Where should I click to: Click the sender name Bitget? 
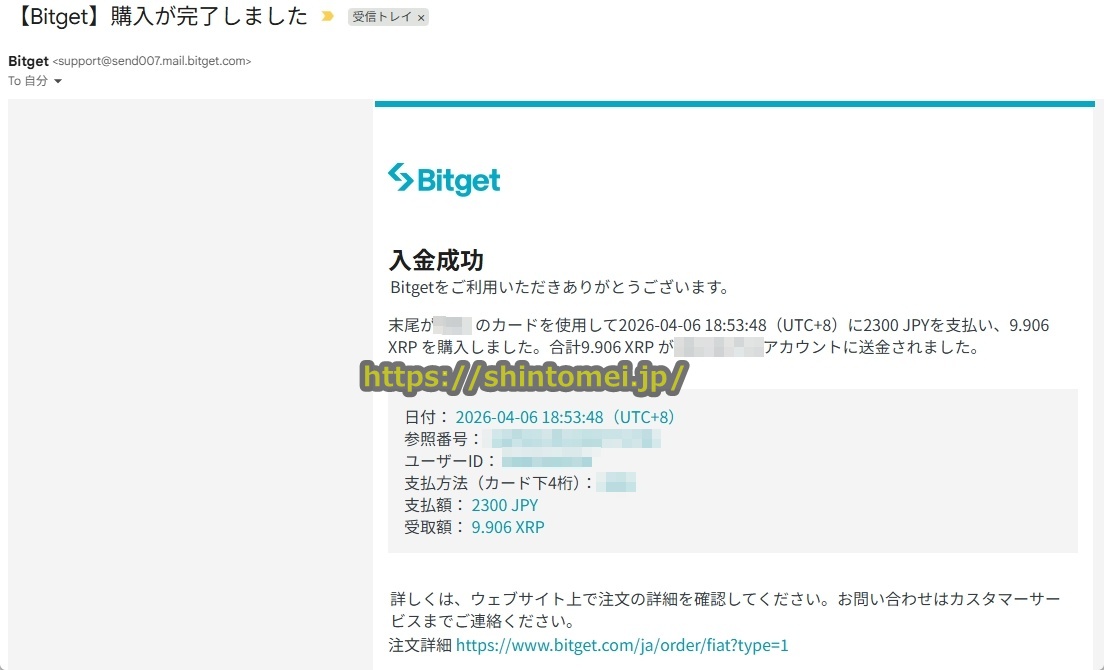(x=28, y=61)
